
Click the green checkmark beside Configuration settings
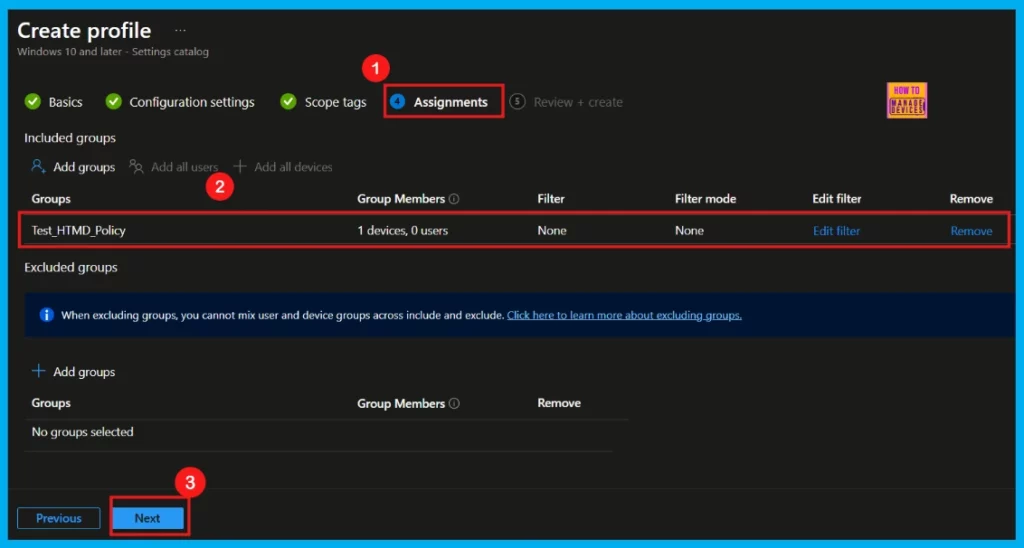(114, 102)
